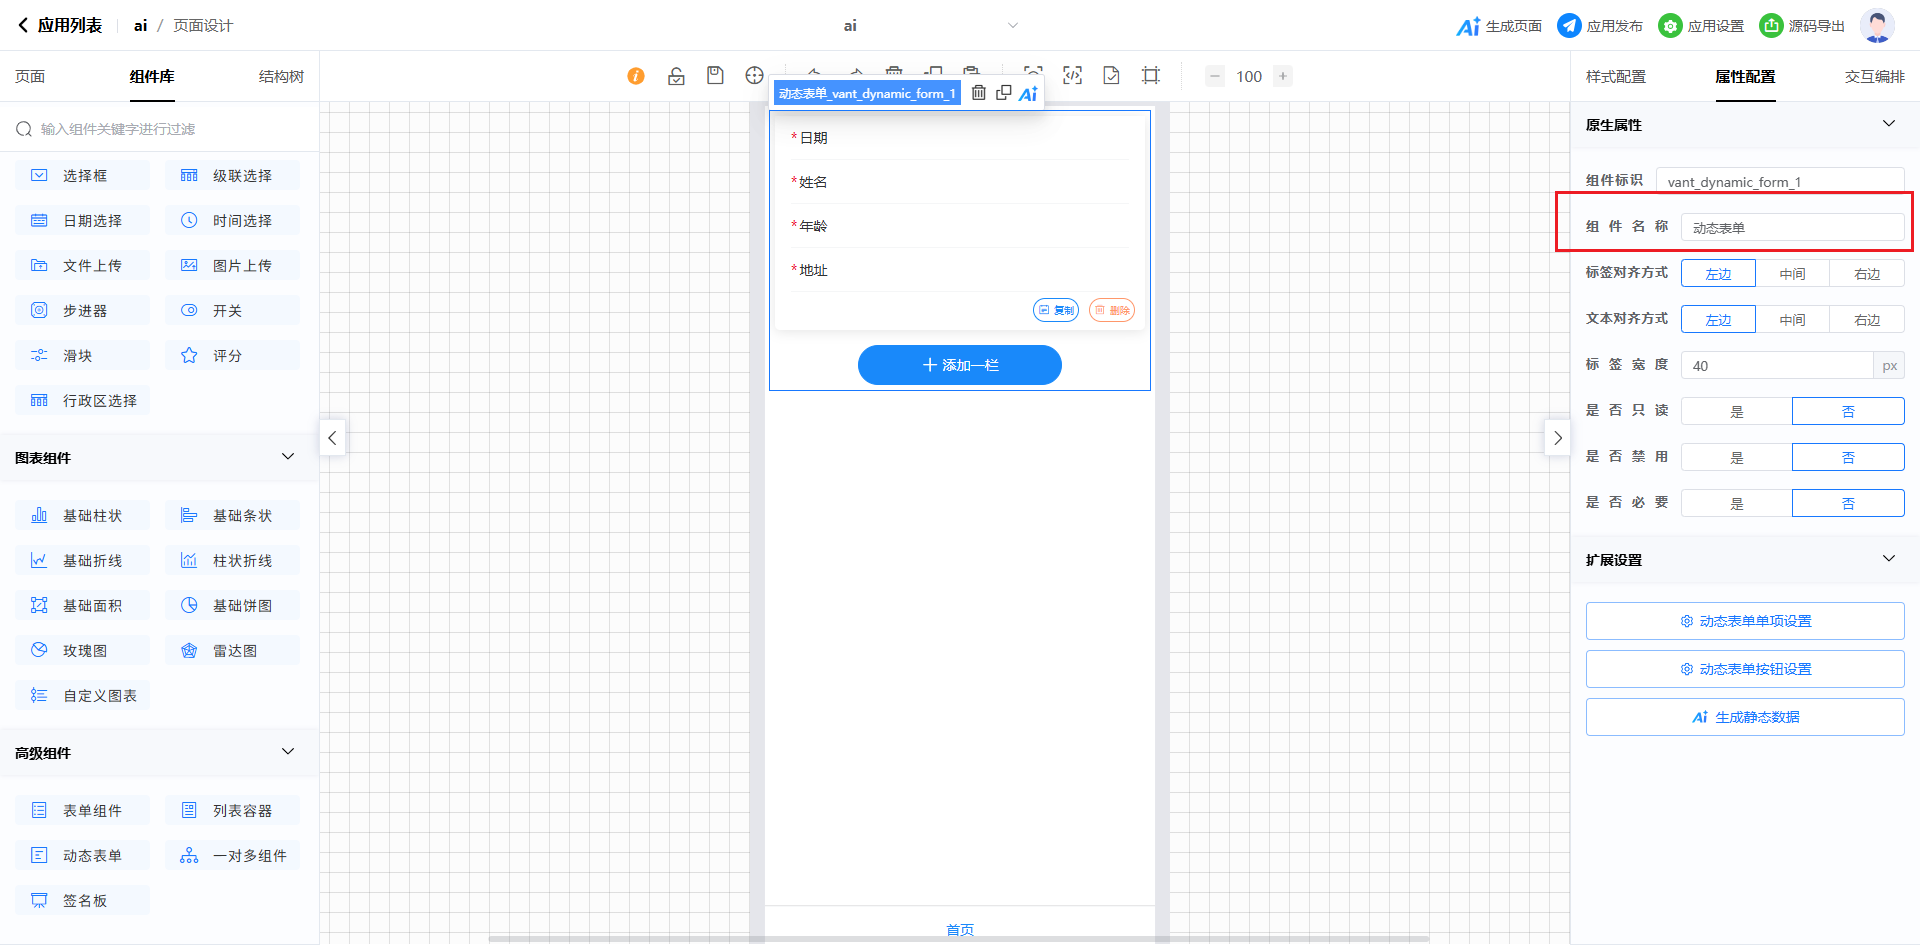1920x945 pixels.
Task: Click the 添加一栏 button
Action: tap(959, 365)
